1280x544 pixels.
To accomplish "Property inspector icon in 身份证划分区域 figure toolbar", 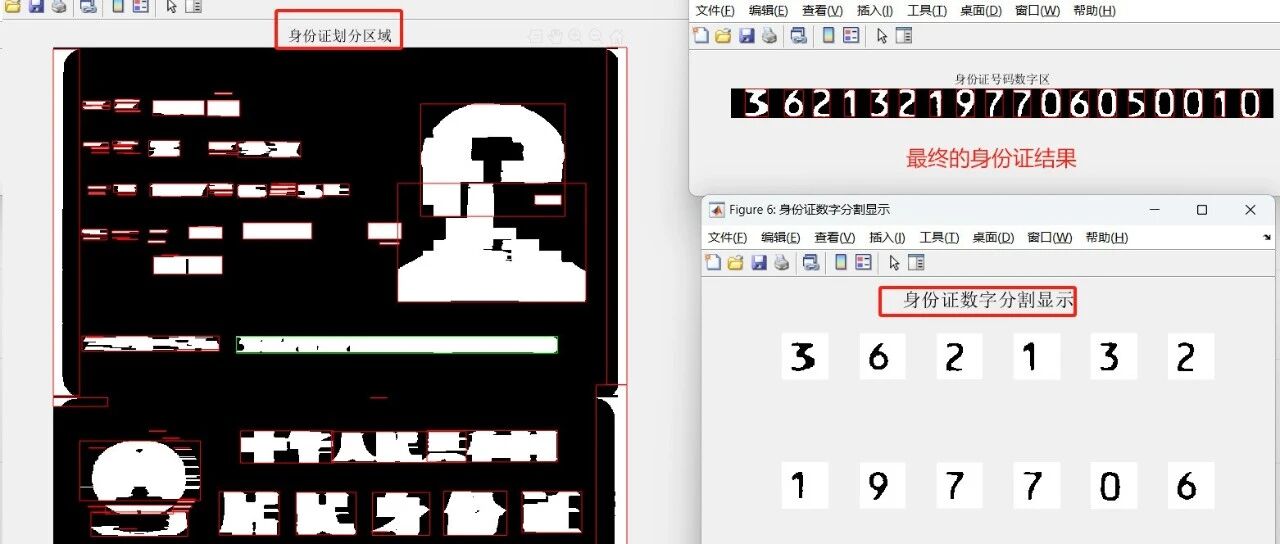I will 193,6.
